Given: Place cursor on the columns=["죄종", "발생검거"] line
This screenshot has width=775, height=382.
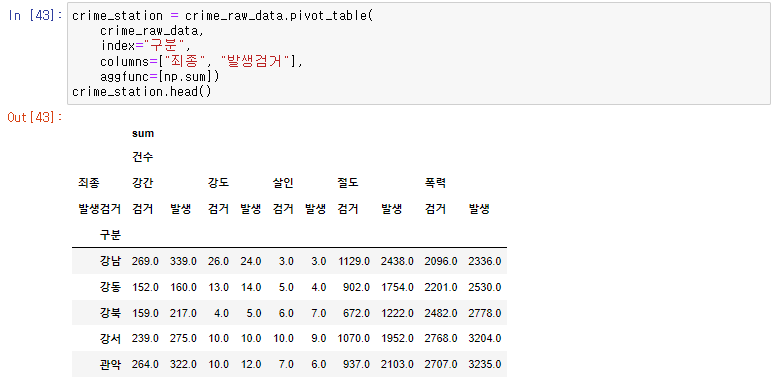Looking at the screenshot, I should (201, 61).
